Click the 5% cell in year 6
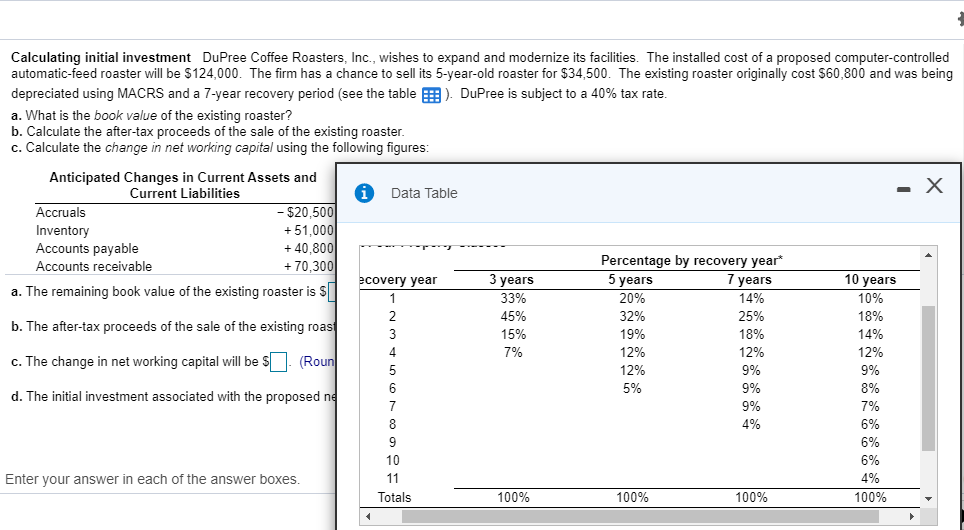The image size is (964, 530). click(632, 389)
